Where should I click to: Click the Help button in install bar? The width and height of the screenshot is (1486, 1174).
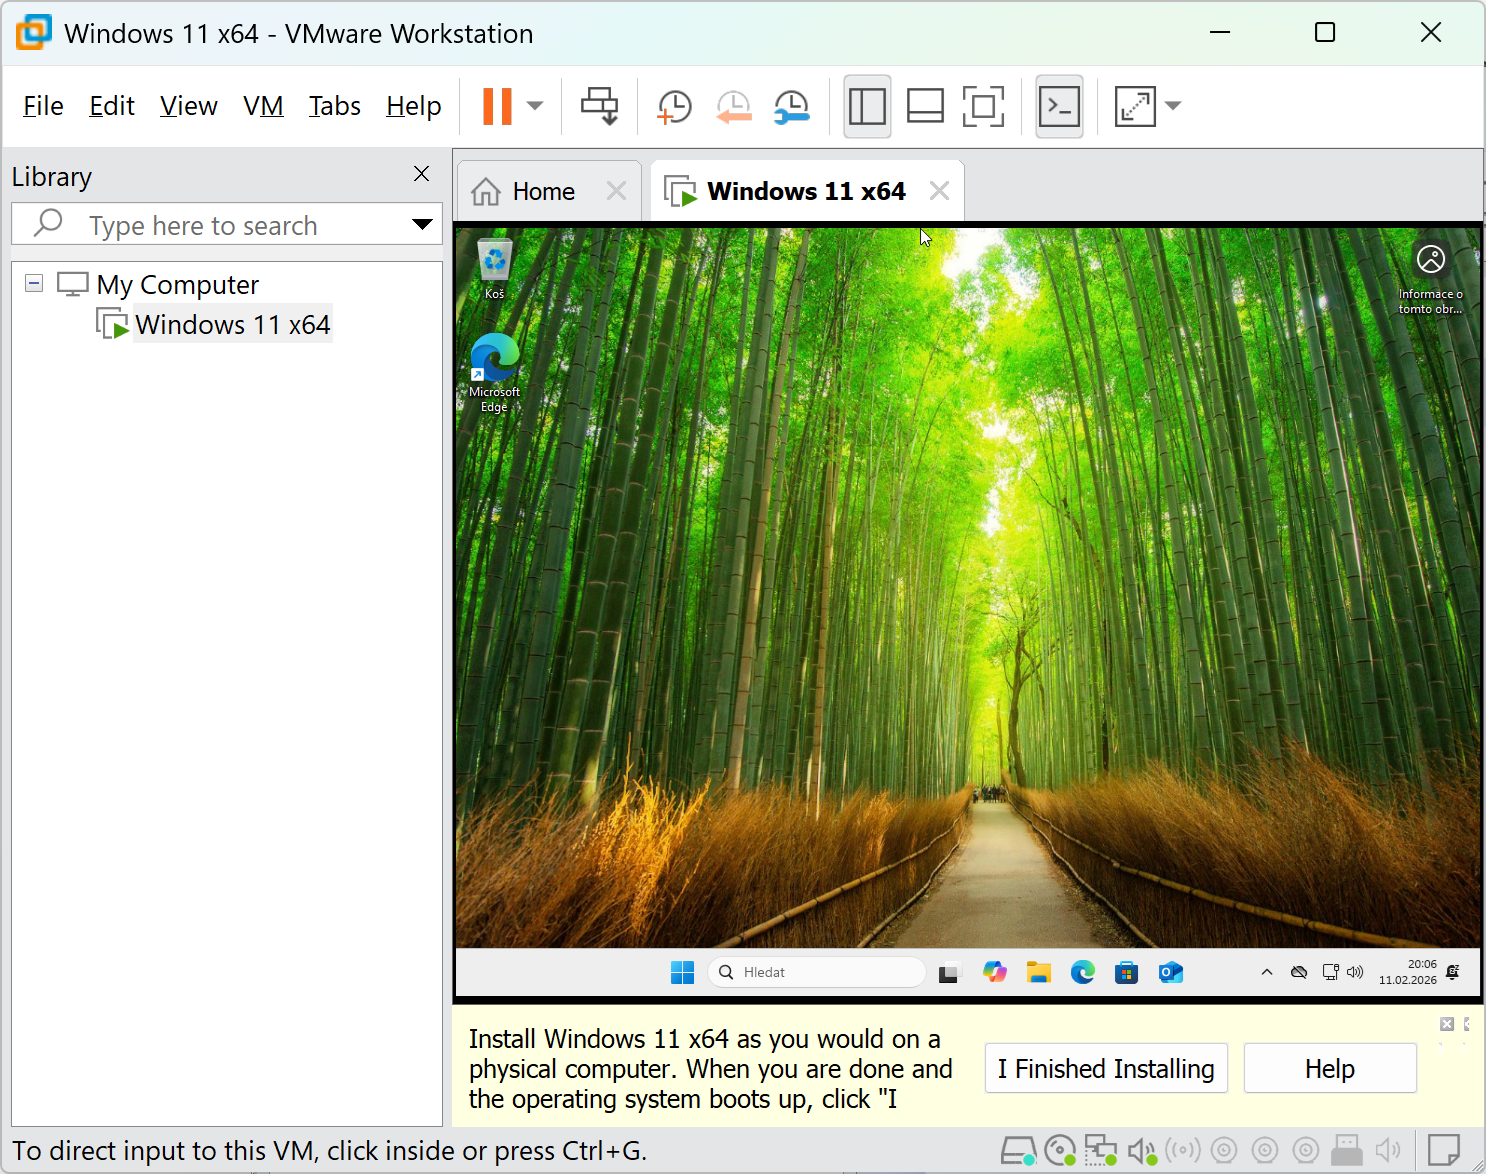[1329, 1069]
